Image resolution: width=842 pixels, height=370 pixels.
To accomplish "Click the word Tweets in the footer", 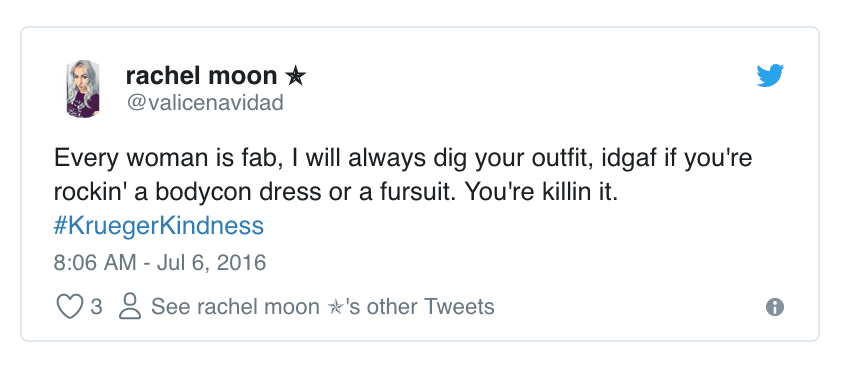I will coord(459,307).
